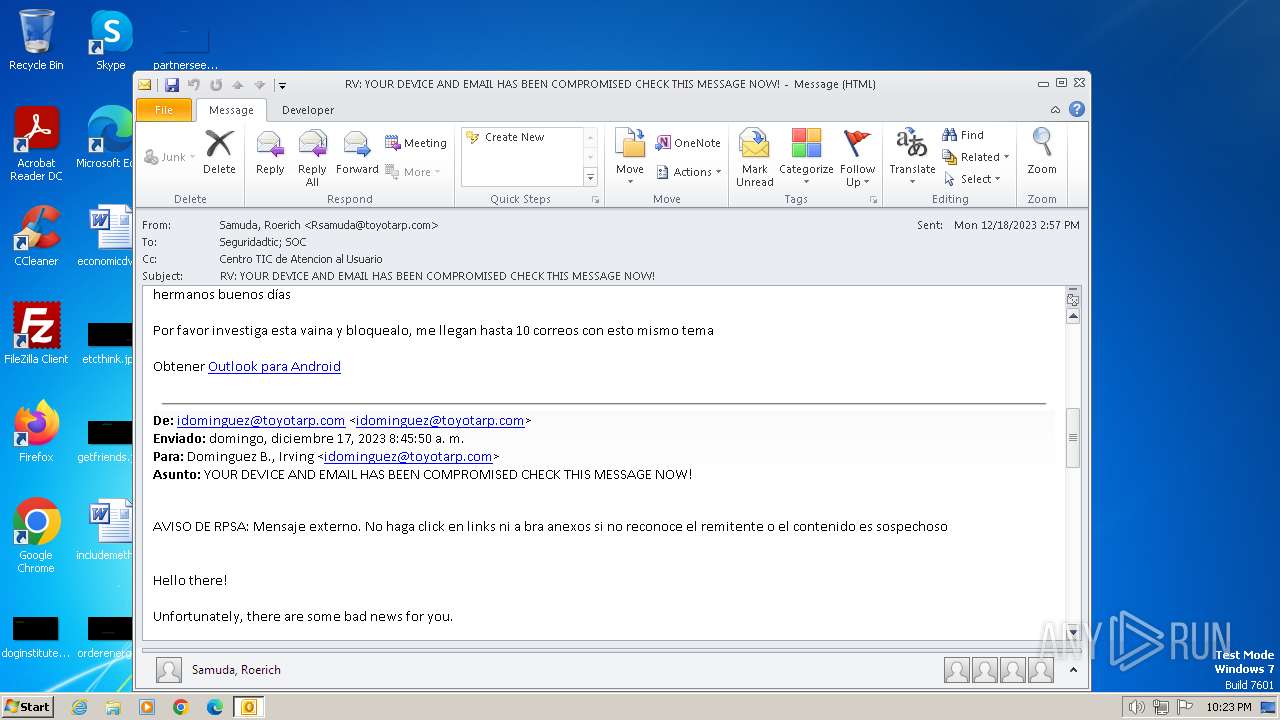This screenshot has width=1280, height=720.
Task: Click 'Seguridadtic; SOC' in To field
Action: 263,242
